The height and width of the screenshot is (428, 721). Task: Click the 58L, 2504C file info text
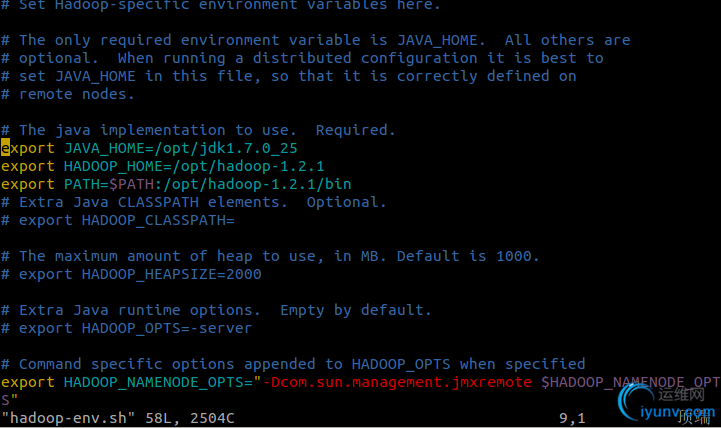pyautogui.click(x=190, y=418)
